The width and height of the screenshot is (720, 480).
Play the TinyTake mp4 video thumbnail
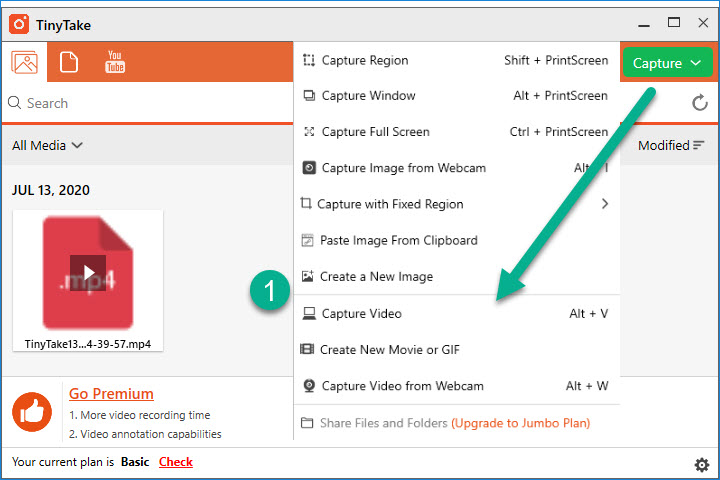(88, 272)
